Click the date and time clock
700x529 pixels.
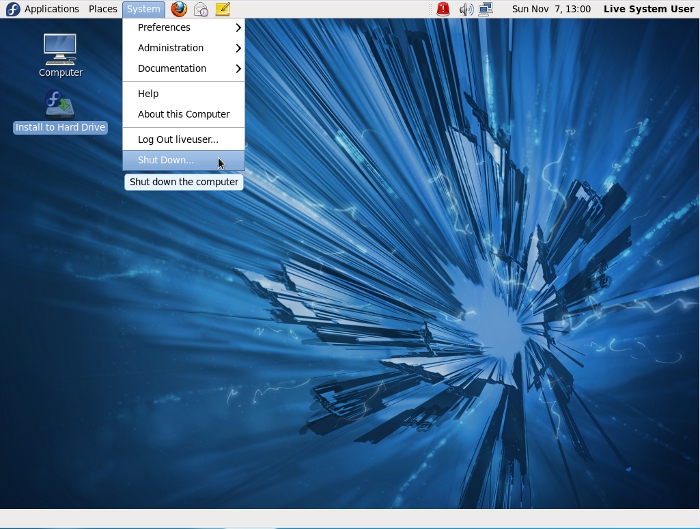tap(551, 9)
